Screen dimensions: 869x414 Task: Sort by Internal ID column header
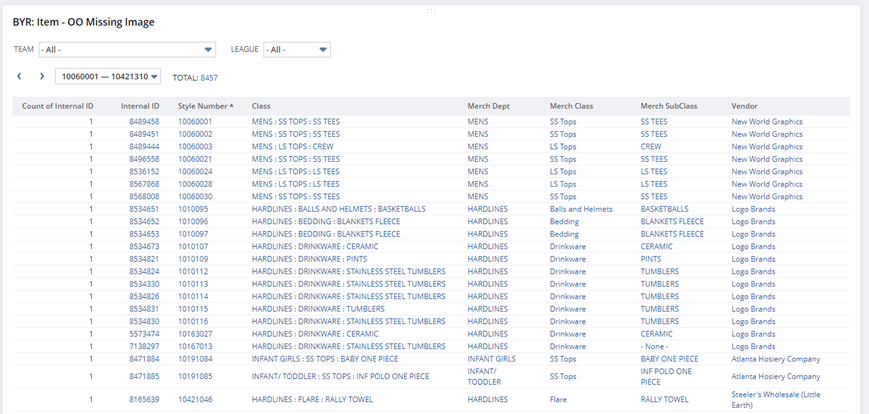(140, 106)
